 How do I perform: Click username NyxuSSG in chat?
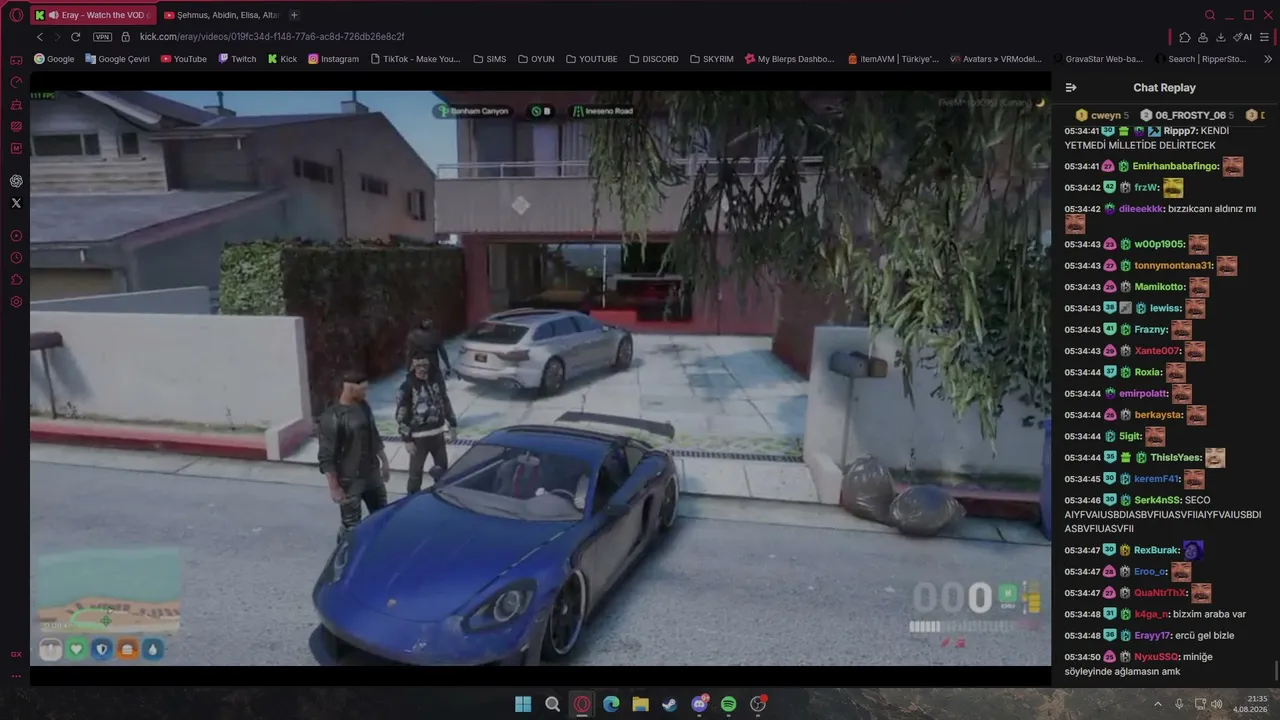tap(1157, 657)
